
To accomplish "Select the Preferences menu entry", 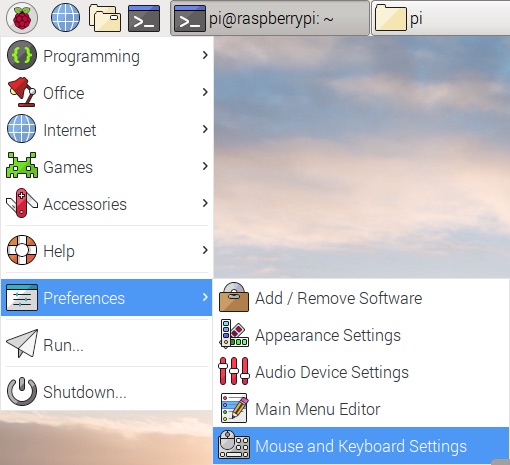I will (107, 297).
